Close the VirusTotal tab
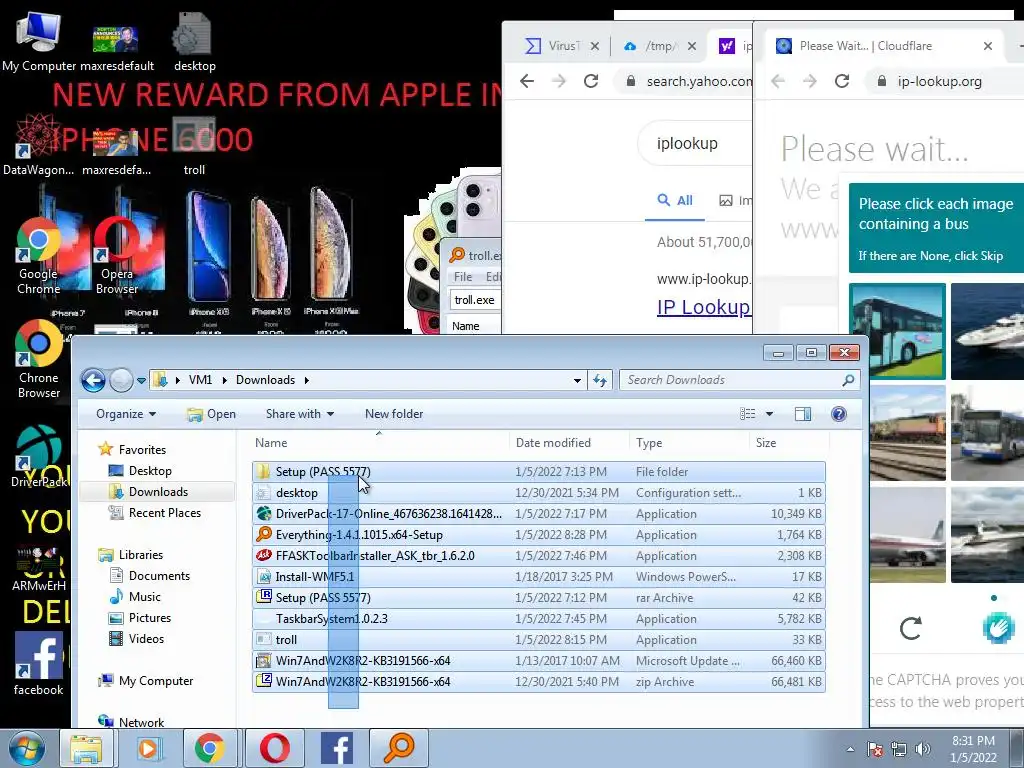 (595, 46)
